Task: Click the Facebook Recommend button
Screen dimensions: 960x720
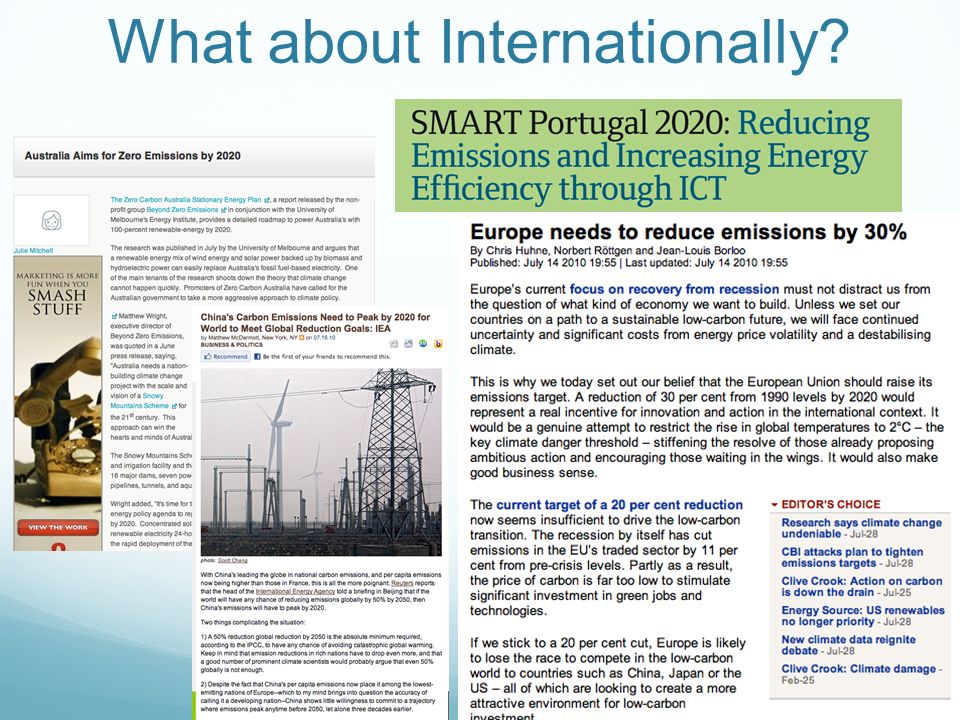Action: 227,356
